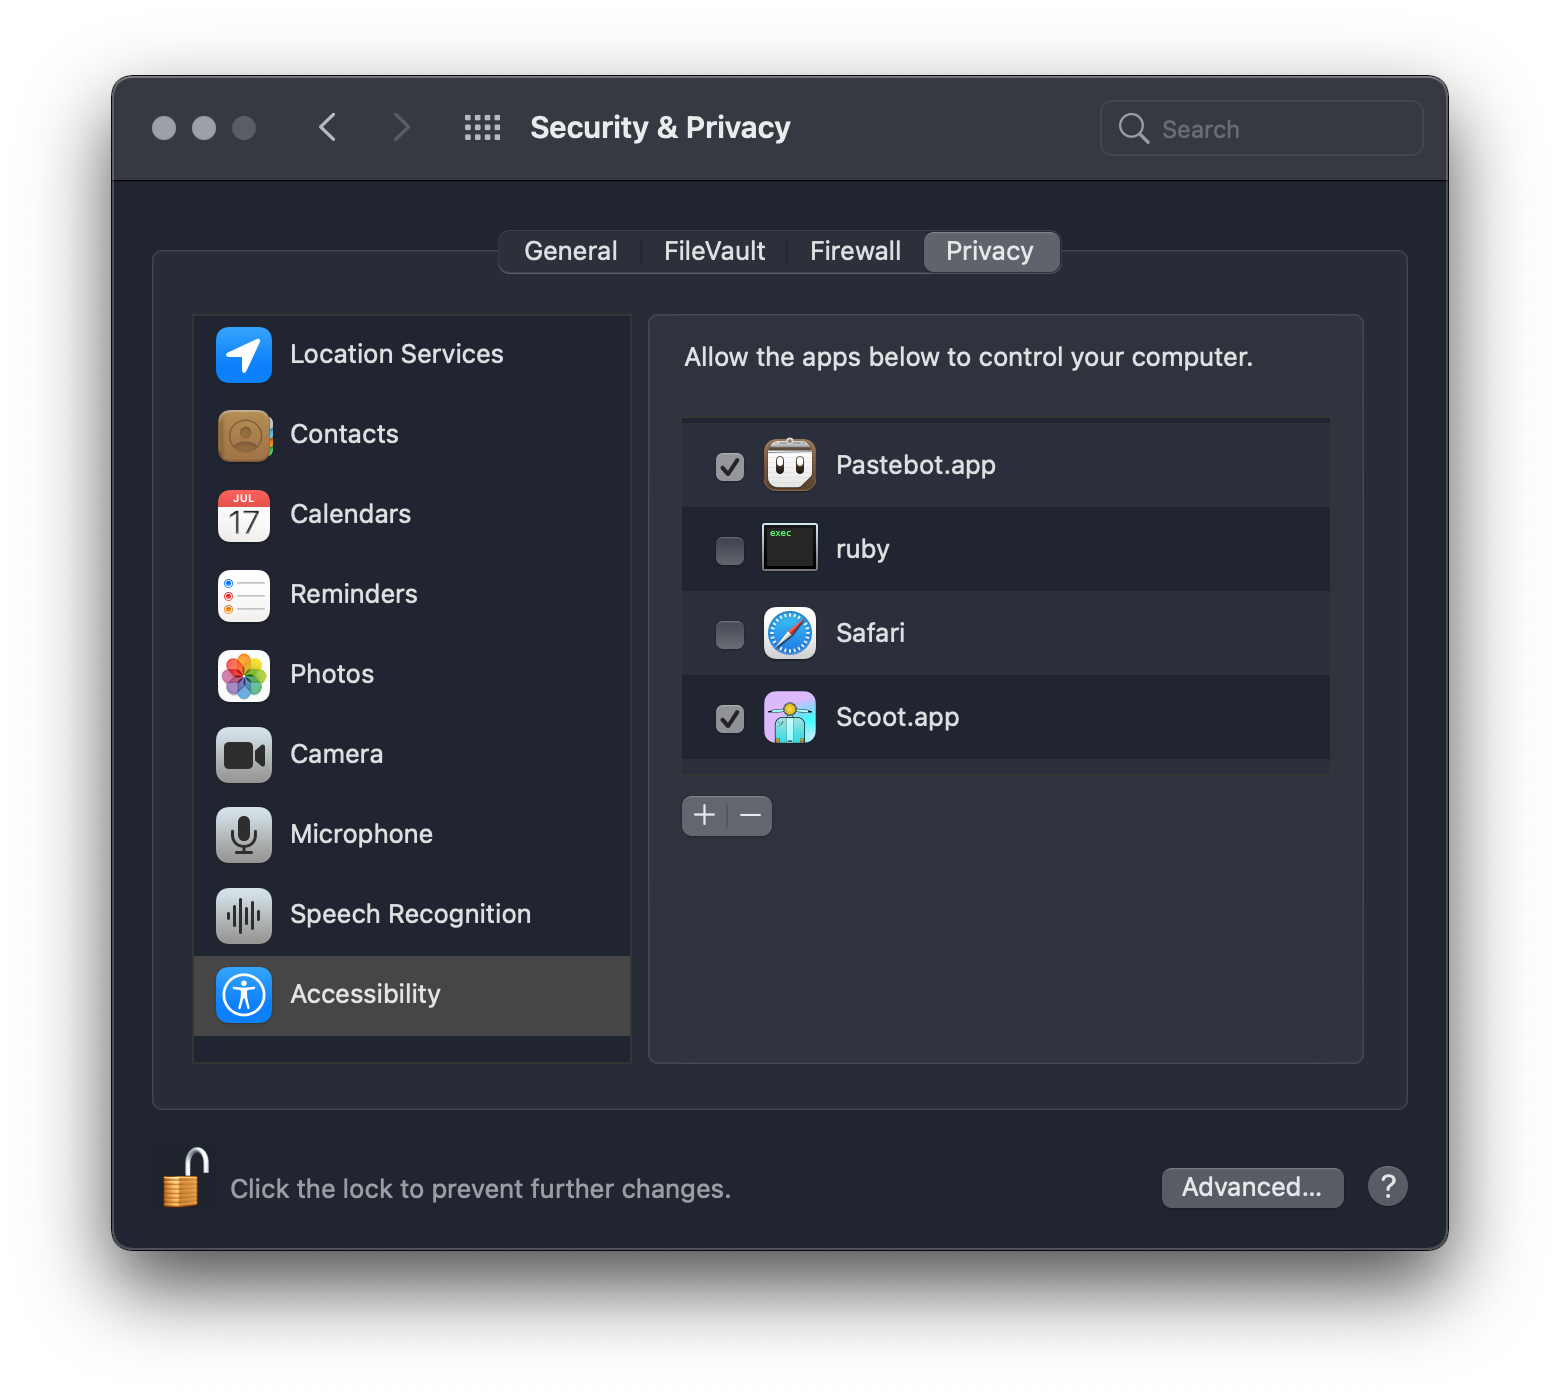
Task: Switch to the General tab
Action: 571,251
